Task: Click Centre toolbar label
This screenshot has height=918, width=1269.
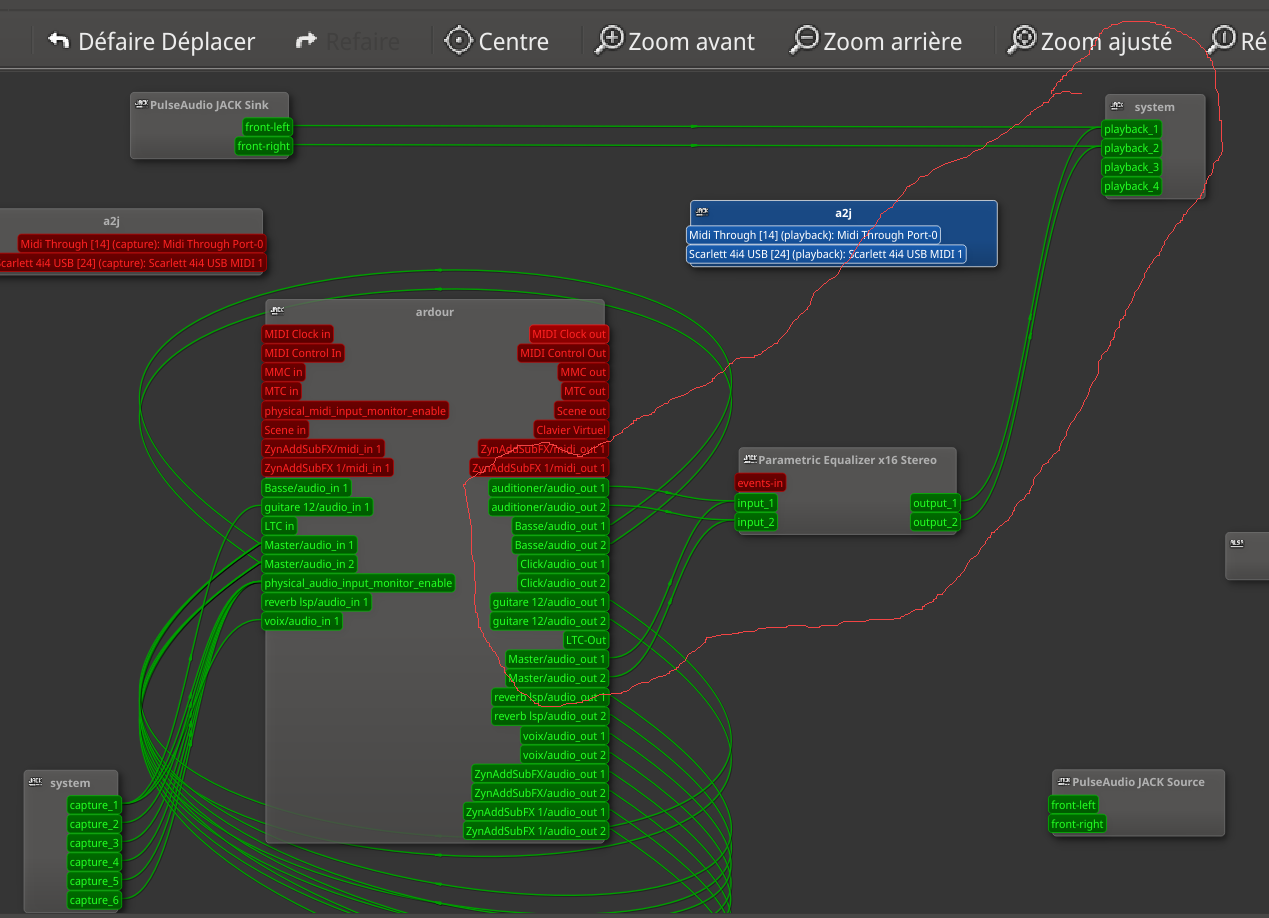Action: (x=514, y=42)
